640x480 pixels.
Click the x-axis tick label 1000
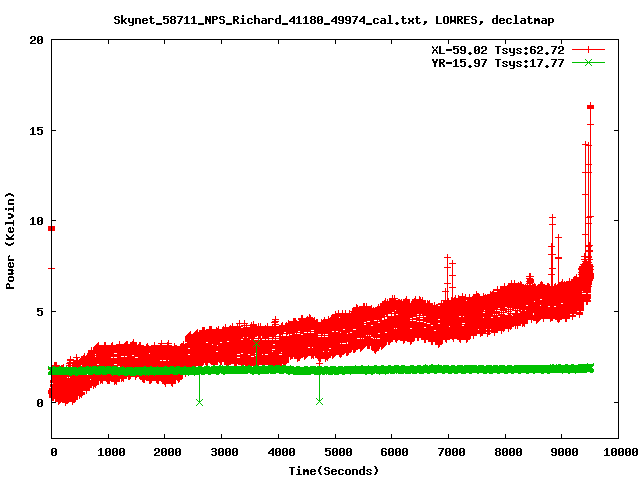tap(111, 452)
